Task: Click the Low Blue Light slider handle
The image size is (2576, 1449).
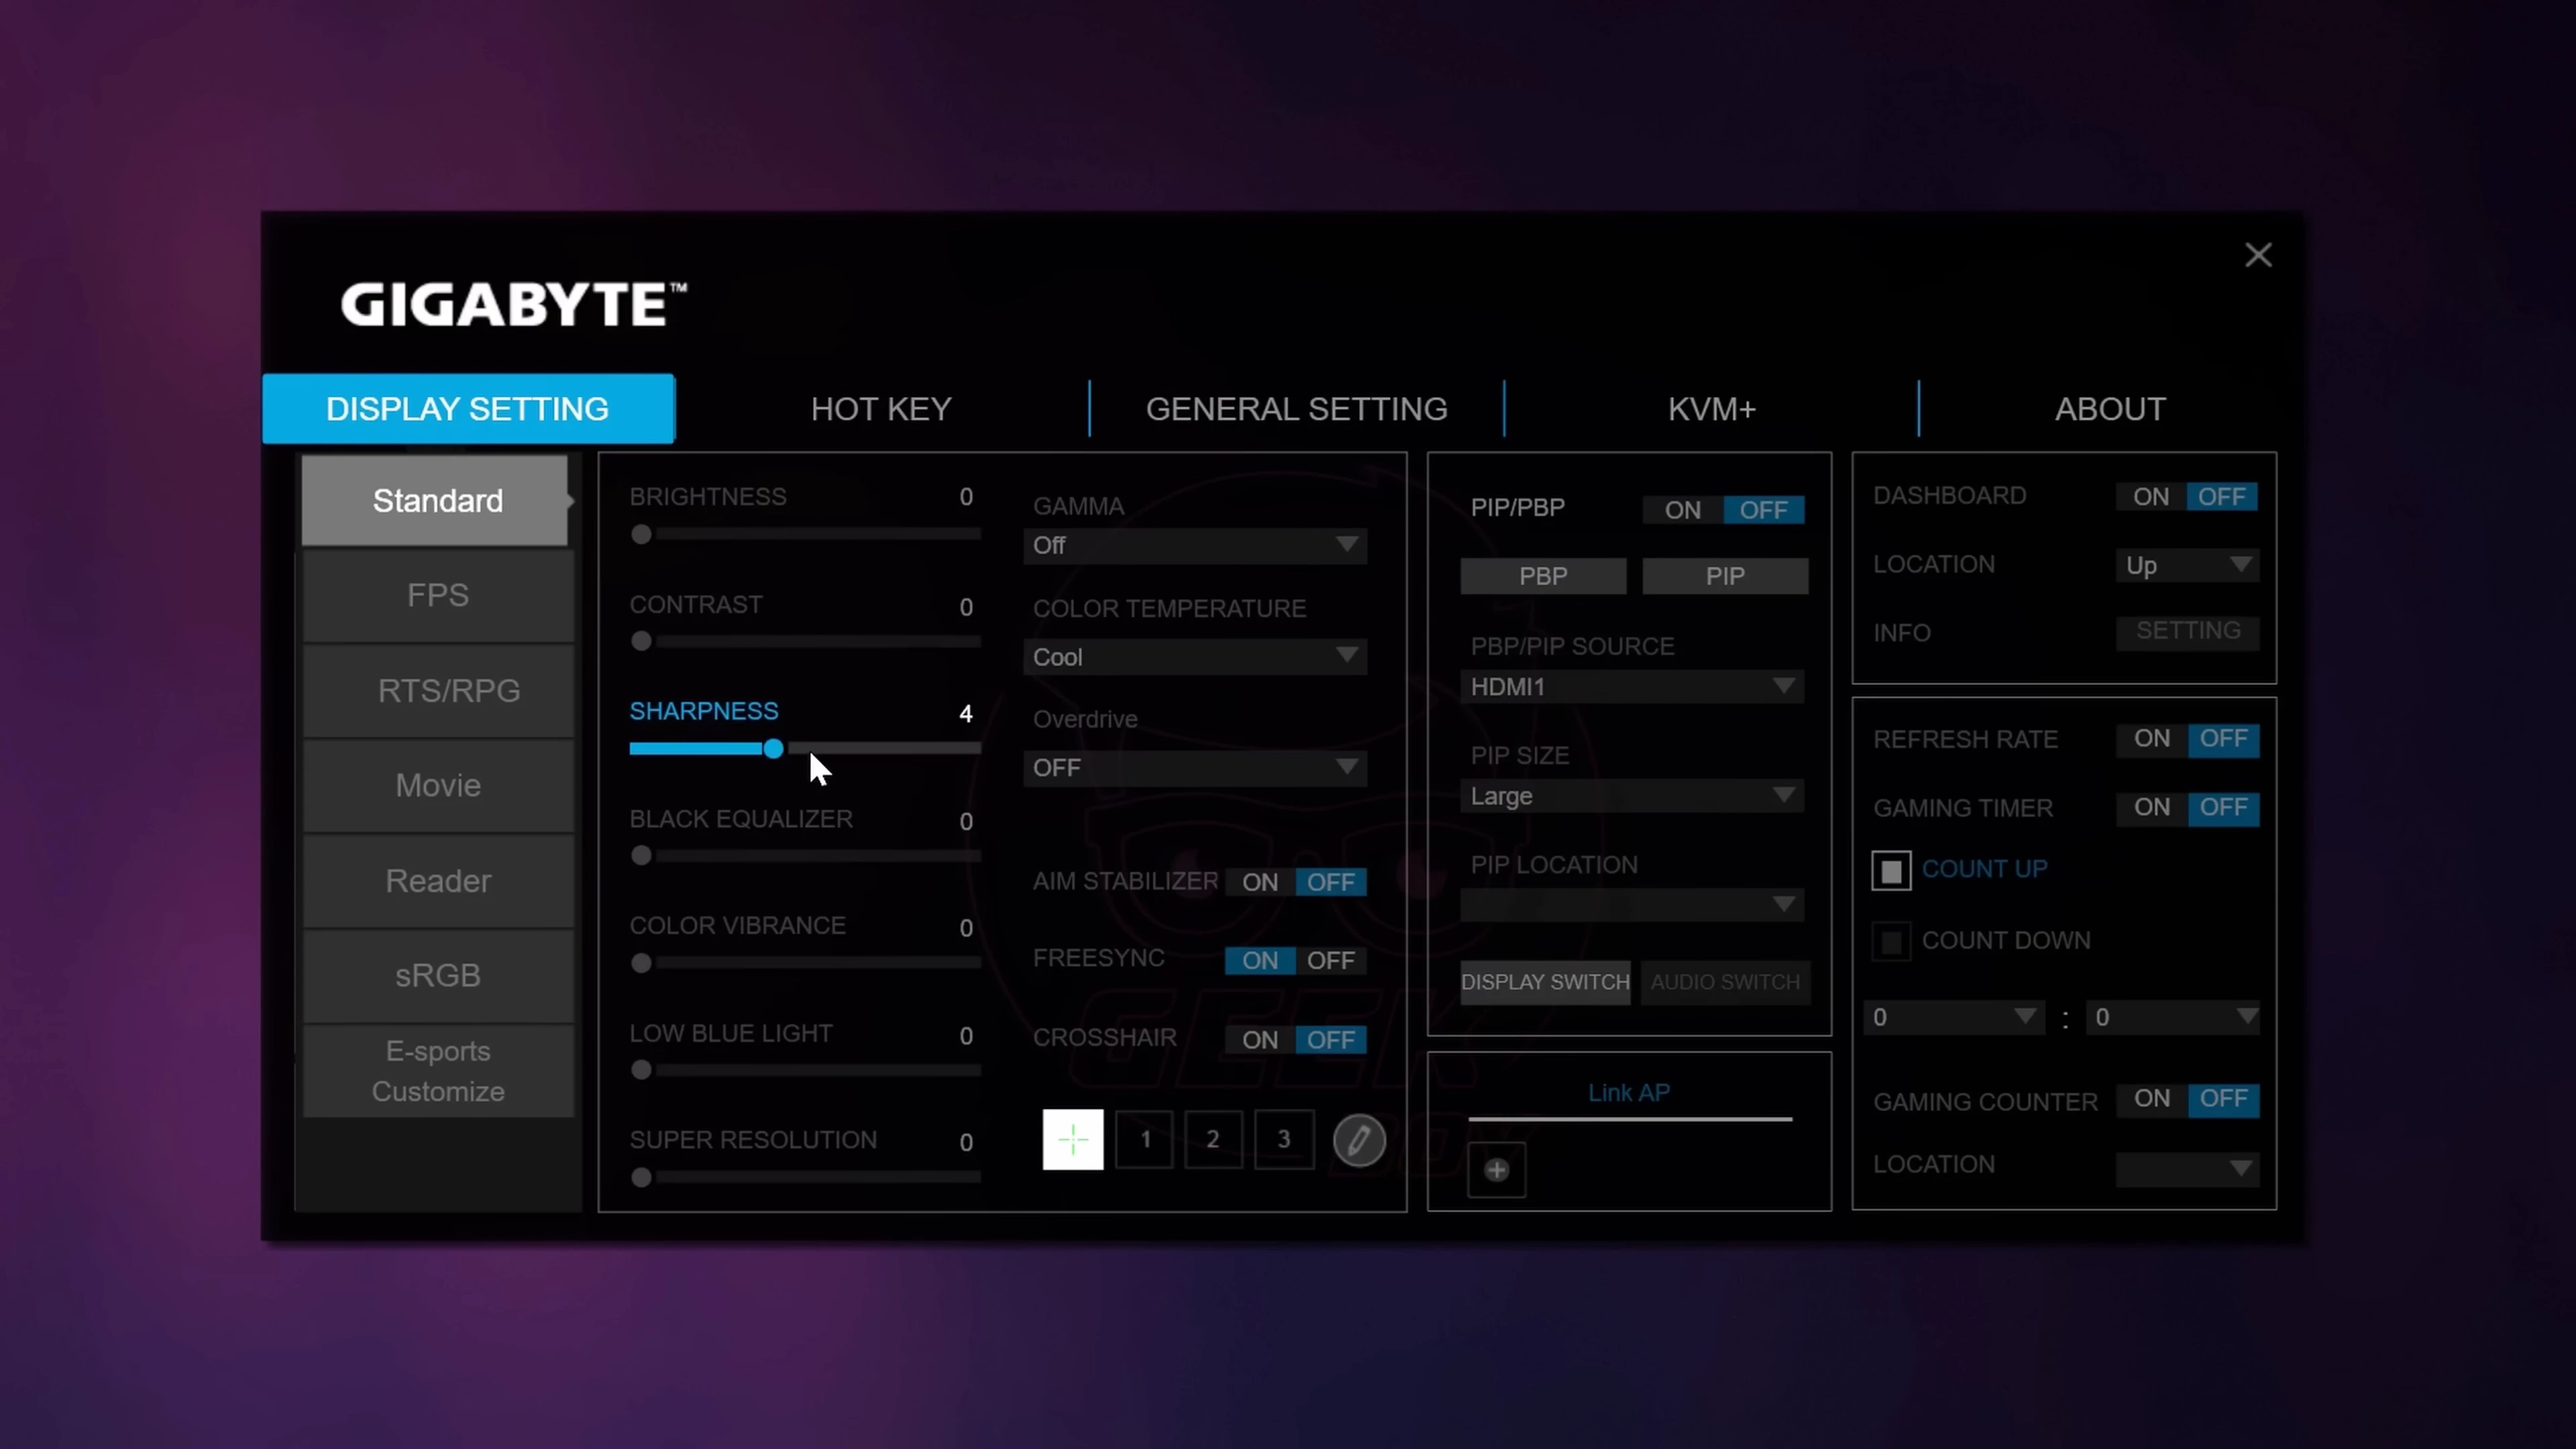Action: (641, 1071)
